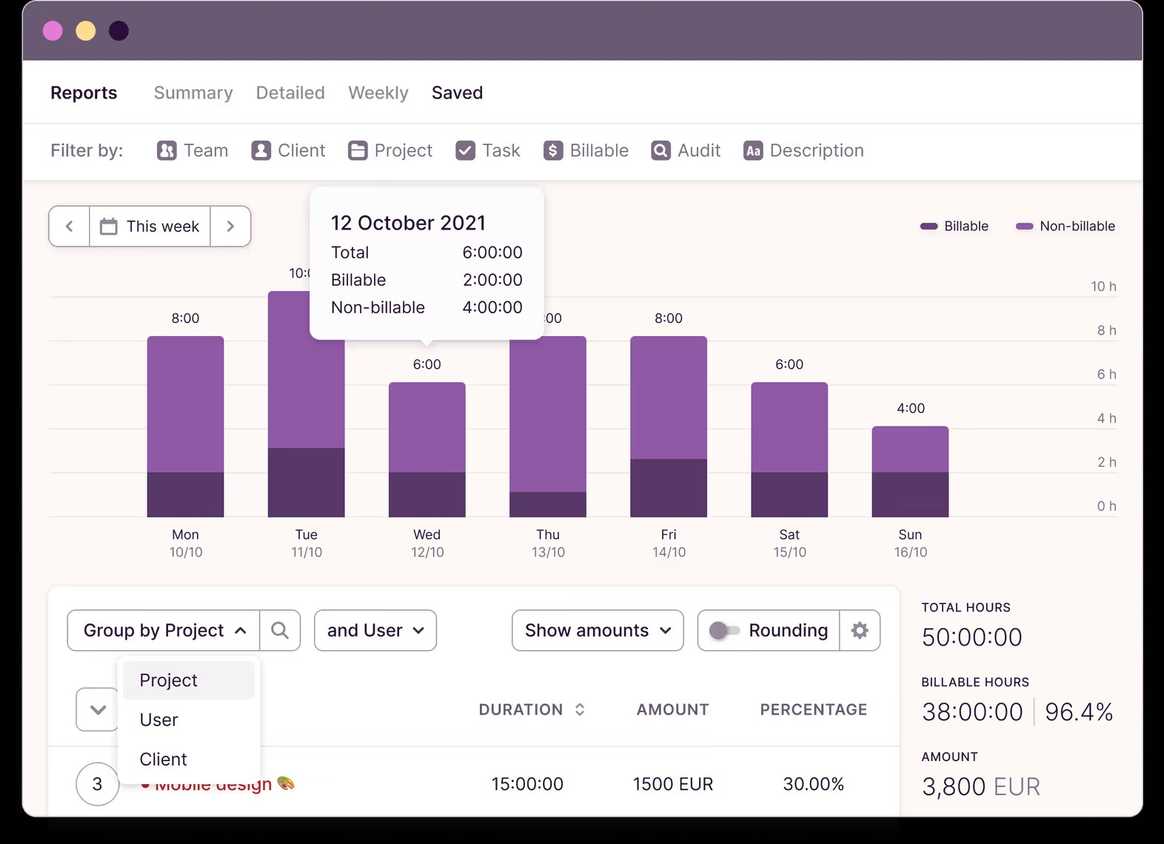Select User in the group-by menu
This screenshot has height=844, width=1164.
tap(189, 720)
